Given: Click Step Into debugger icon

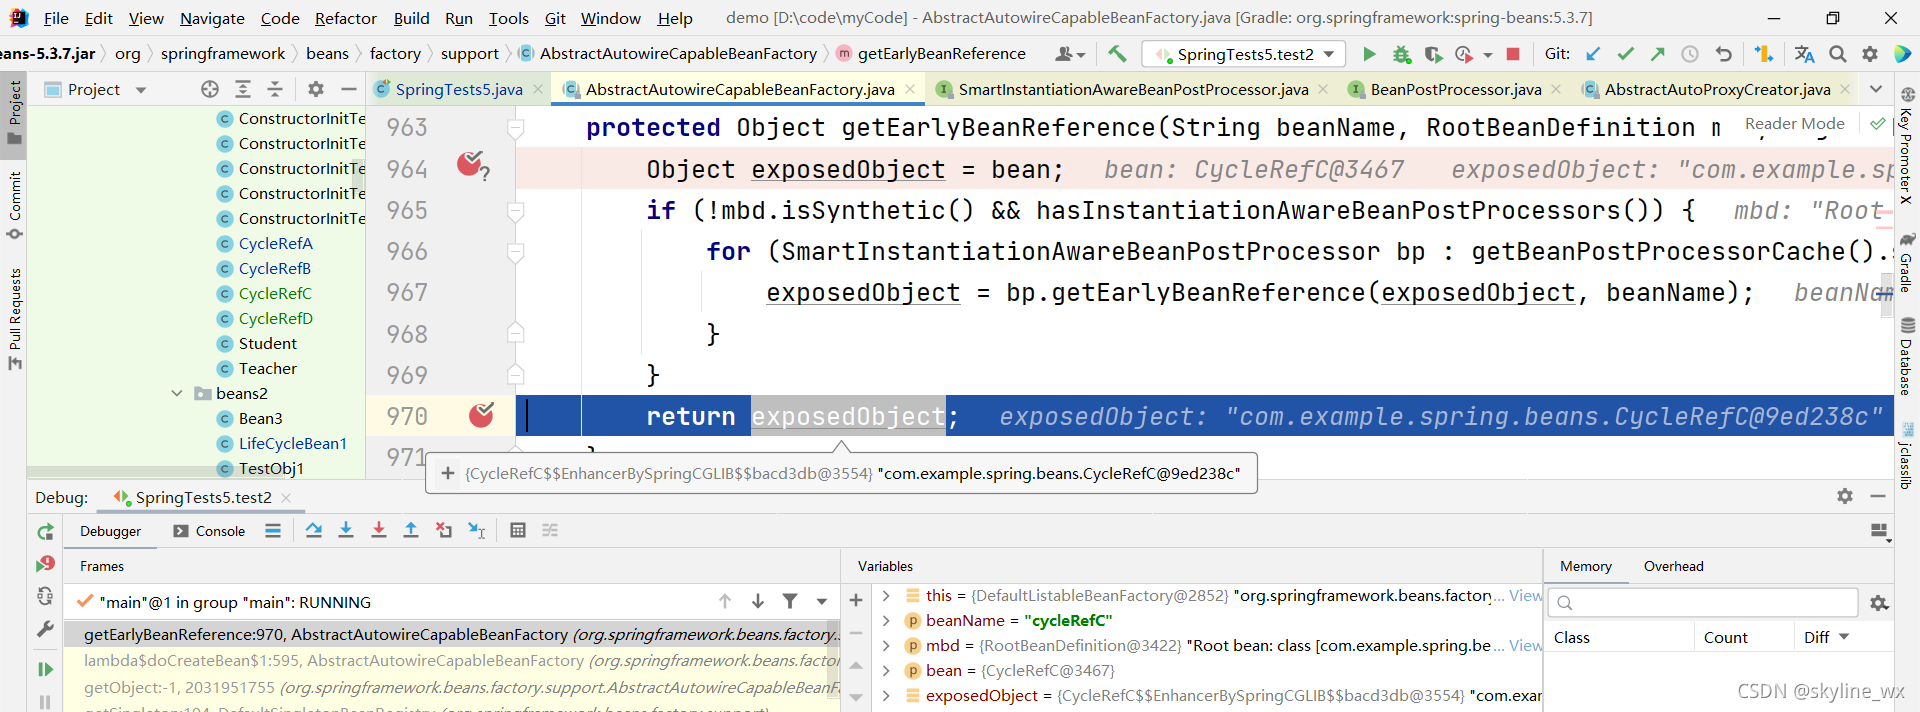Looking at the screenshot, I should pos(346,530).
